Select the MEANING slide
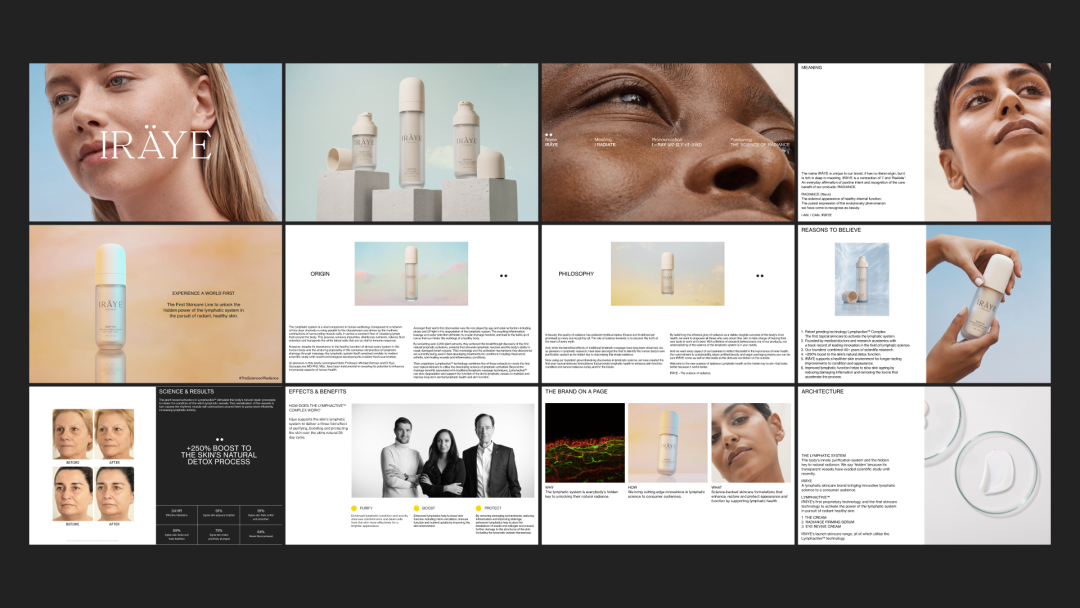The image size is (1080, 608). pos(924,143)
